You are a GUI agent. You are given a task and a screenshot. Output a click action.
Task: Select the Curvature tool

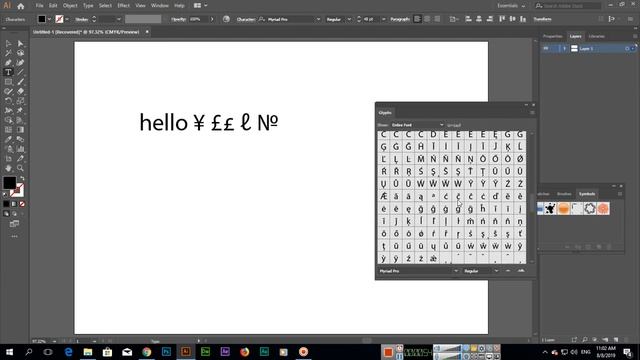pos(20,63)
